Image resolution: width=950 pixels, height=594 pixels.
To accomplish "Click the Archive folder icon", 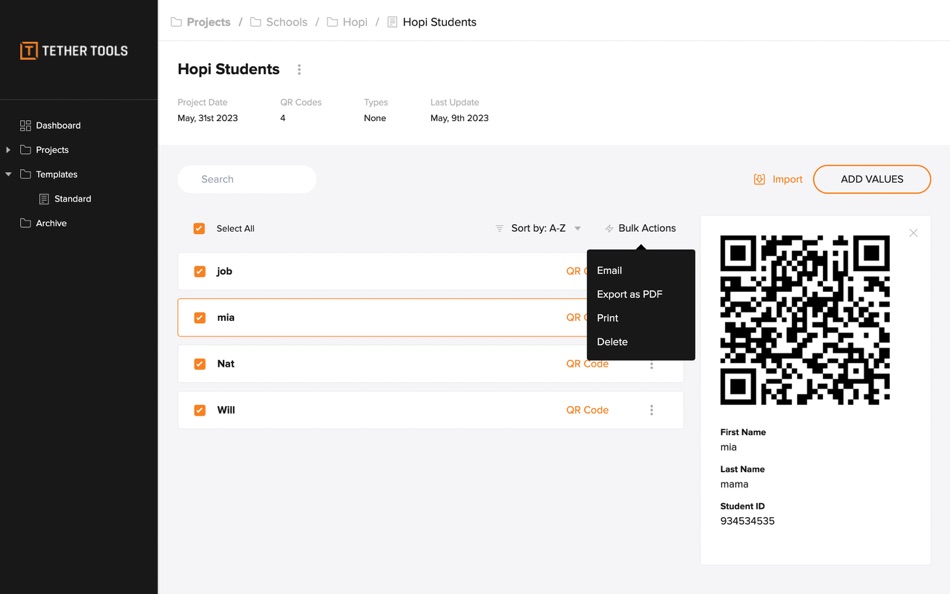I will tap(25, 223).
